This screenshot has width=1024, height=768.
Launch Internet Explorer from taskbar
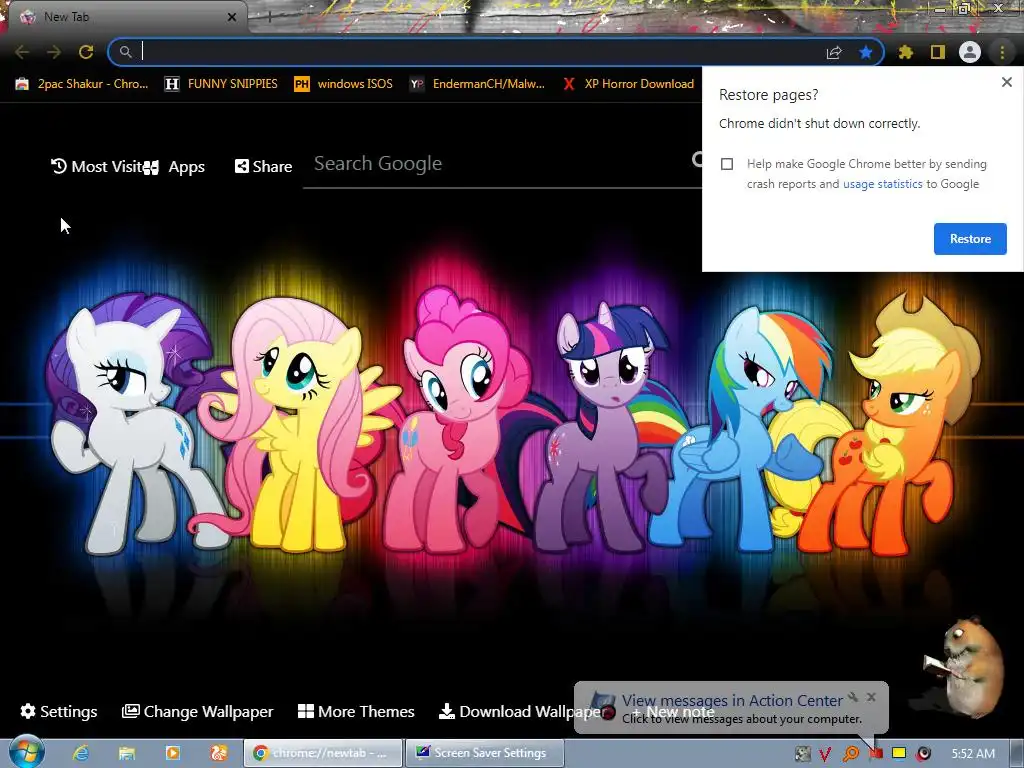click(81, 753)
